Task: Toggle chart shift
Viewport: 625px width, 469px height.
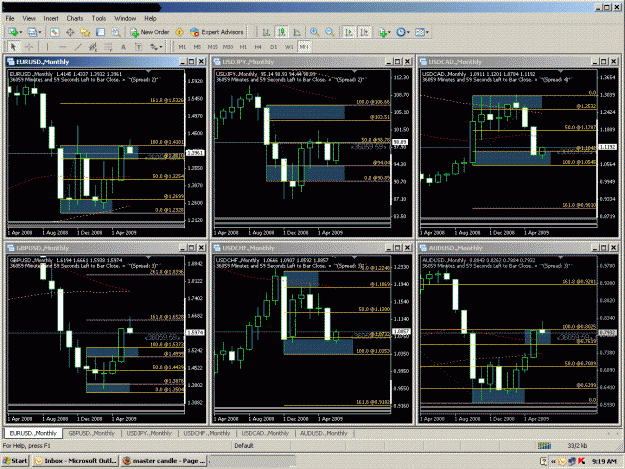Action: pyautogui.click(x=365, y=32)
